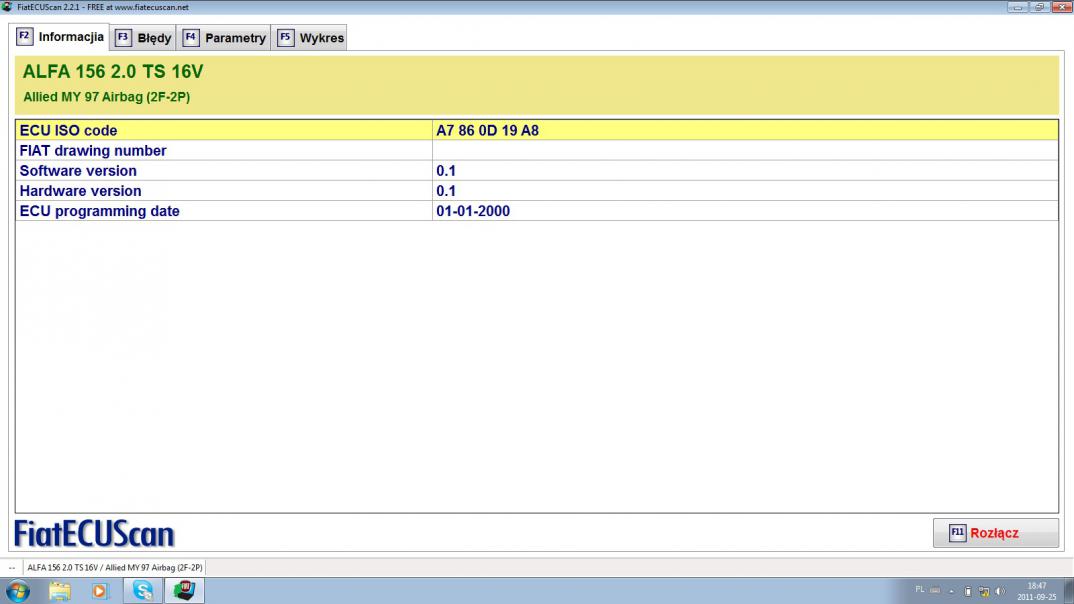Image resolution: width=1074 pixels, height=604 pixels.
Task: Click the FiatECUScan app icon in title bar
Action: pyautogui.click(x=7, y=7)
